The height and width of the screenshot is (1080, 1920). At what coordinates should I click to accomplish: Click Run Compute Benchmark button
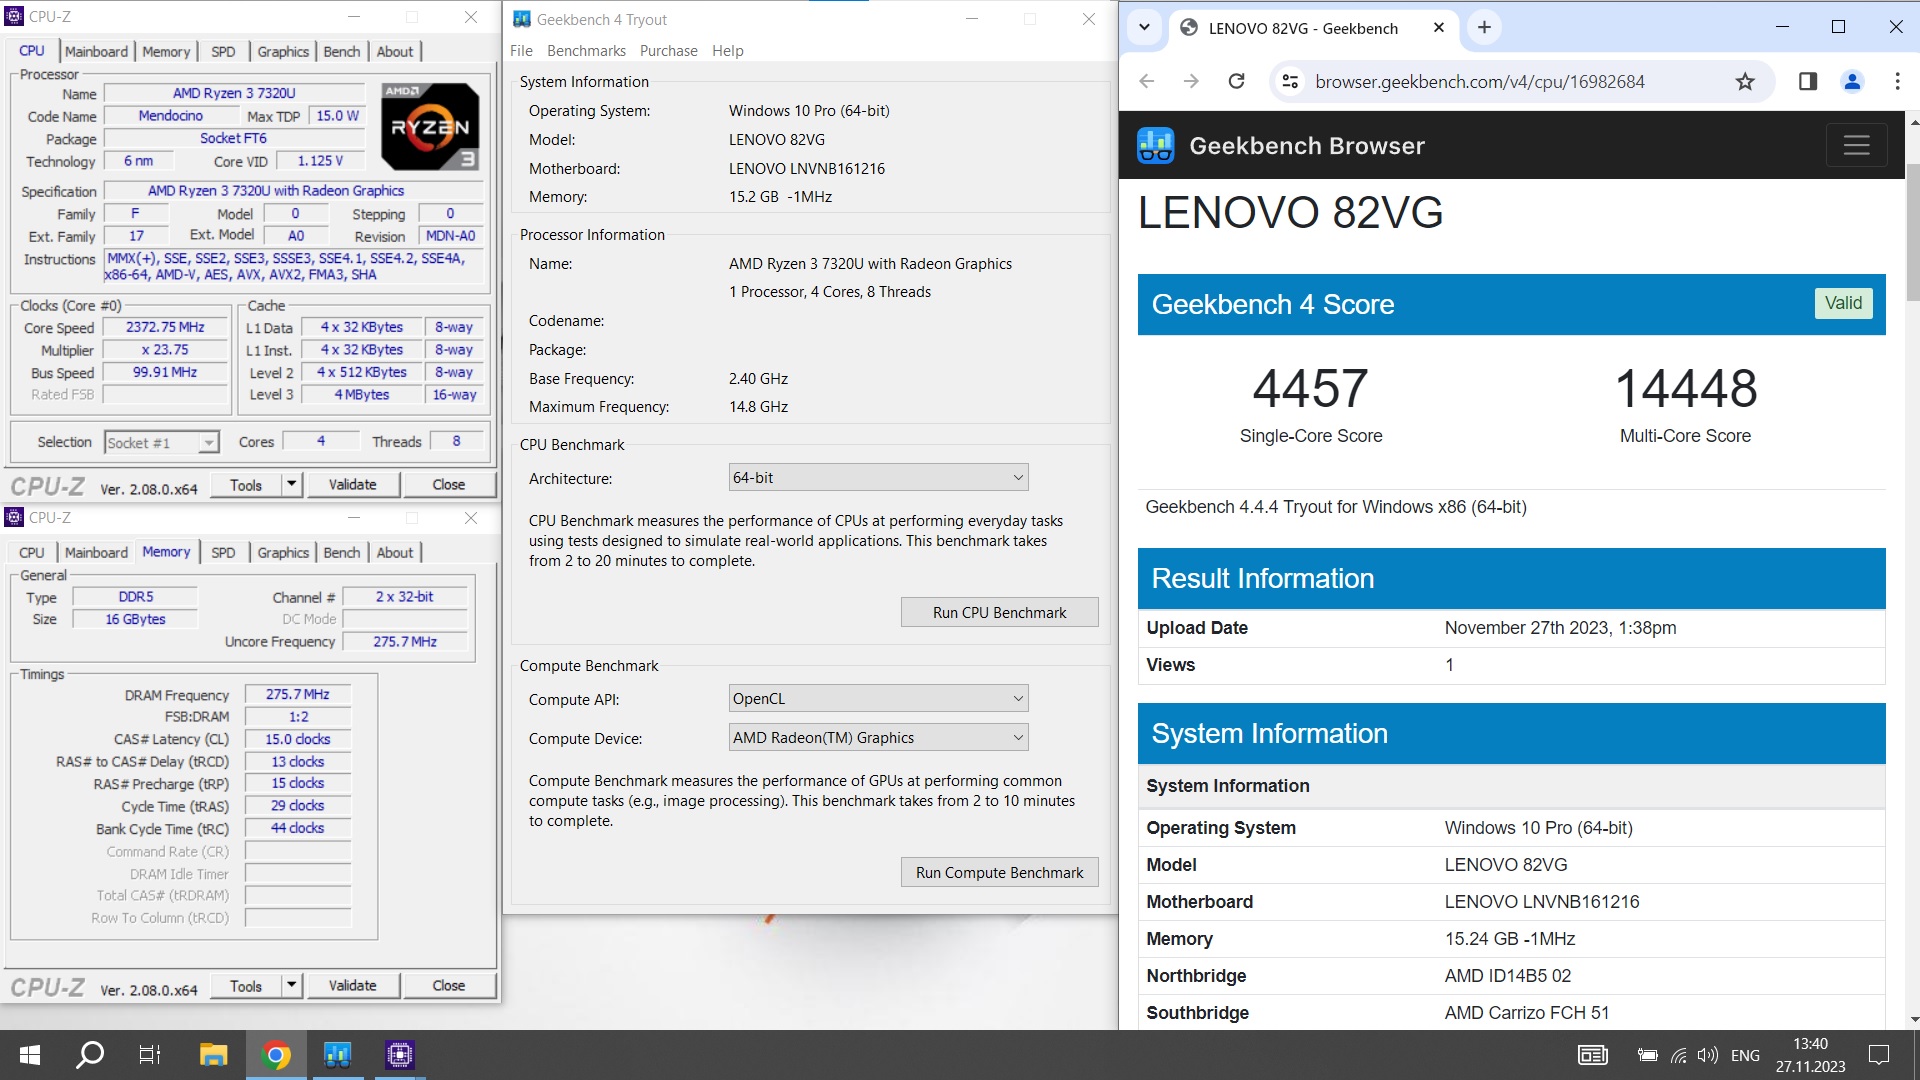click(999, 873)
